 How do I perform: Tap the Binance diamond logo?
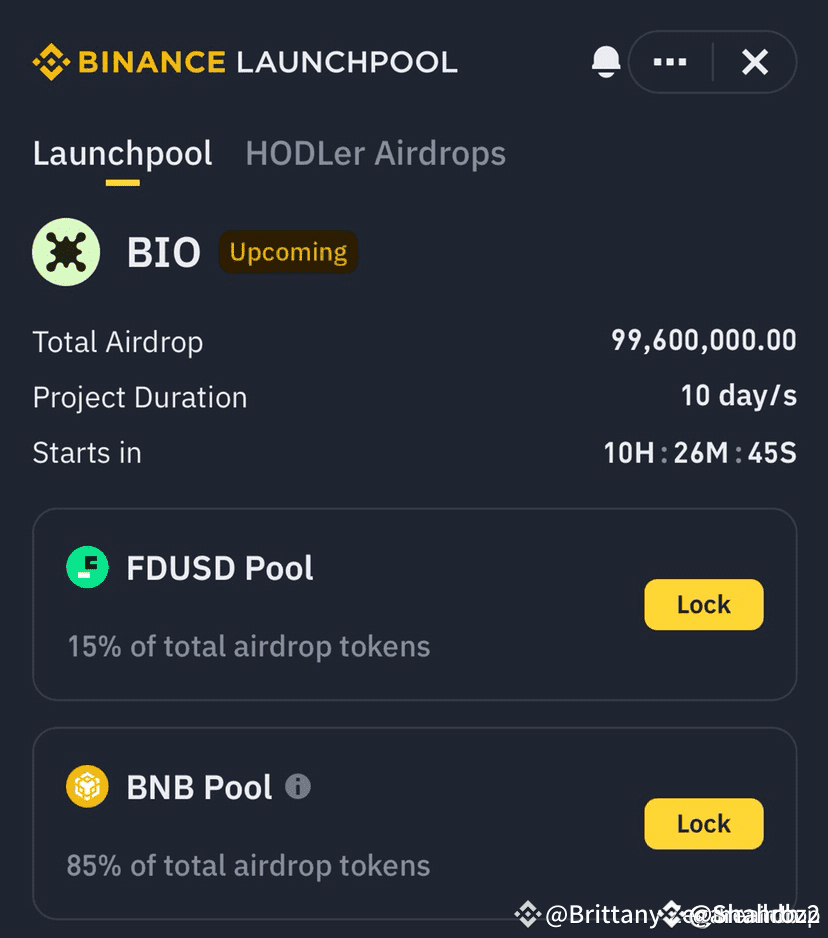pyautogui.click(x=51, y=62)
